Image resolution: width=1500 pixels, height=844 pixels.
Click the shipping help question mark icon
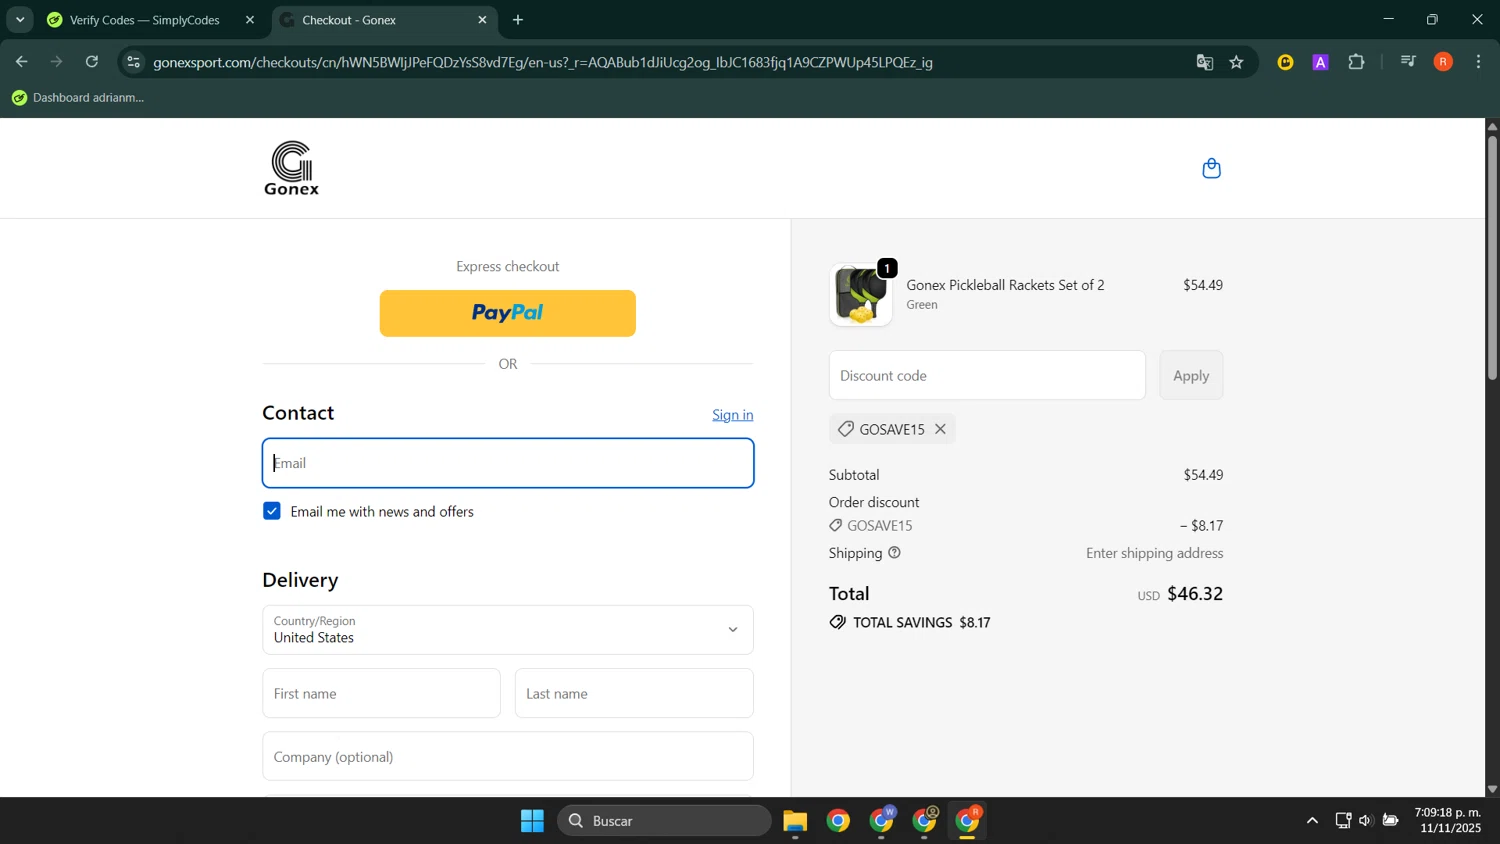pos(895,553)
